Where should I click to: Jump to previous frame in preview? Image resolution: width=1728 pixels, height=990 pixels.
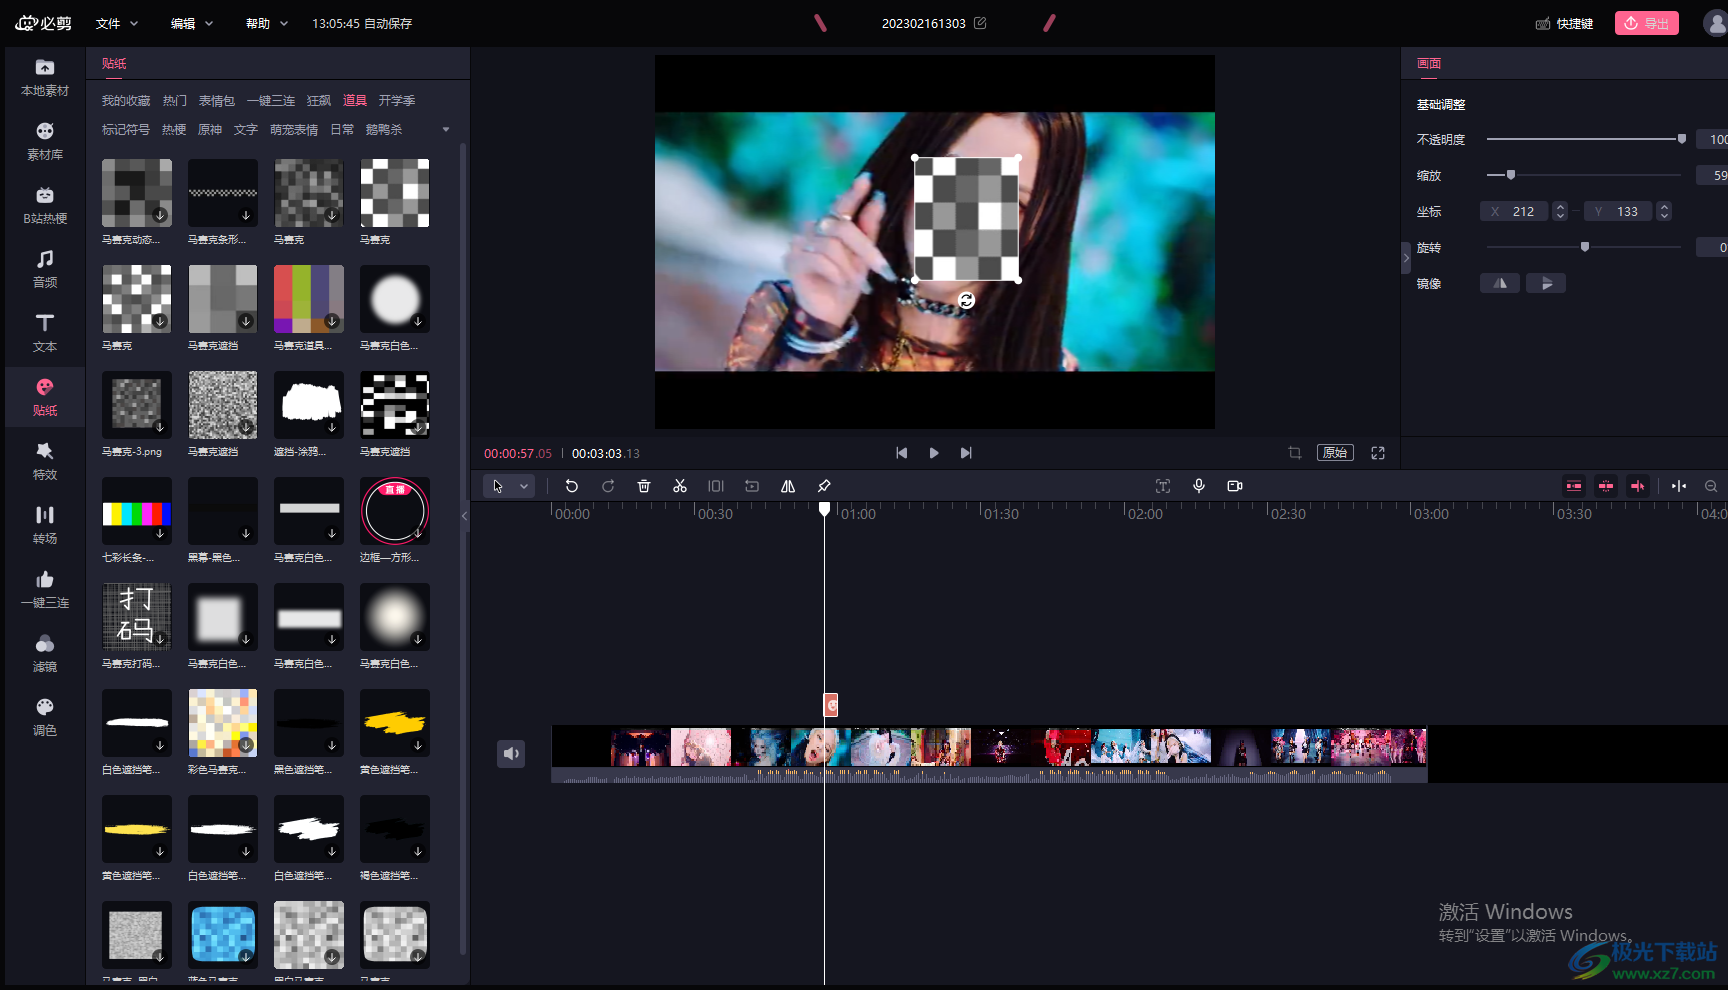(902, 453)
